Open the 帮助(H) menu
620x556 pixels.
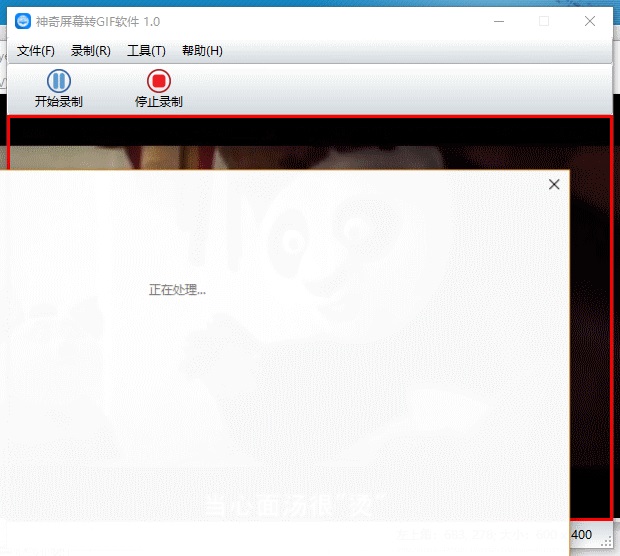(202, 51)
